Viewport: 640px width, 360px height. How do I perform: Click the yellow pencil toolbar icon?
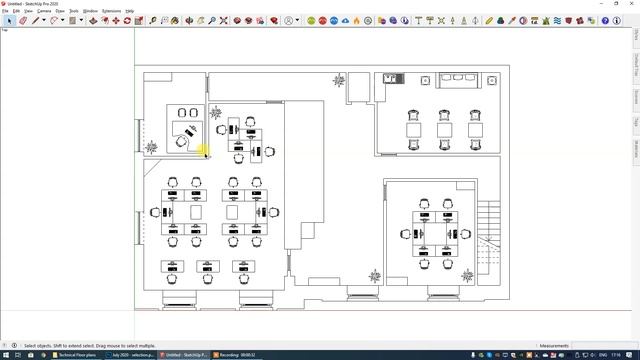tap(489, 20)
